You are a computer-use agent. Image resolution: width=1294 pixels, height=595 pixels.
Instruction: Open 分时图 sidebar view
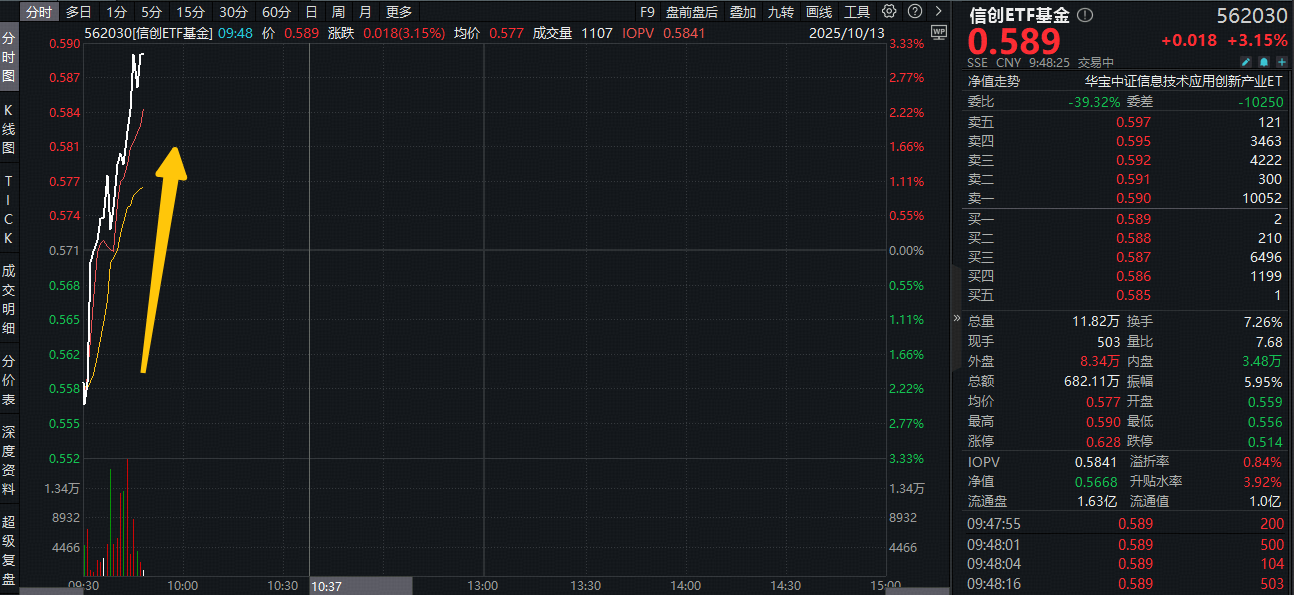point(9,57)
